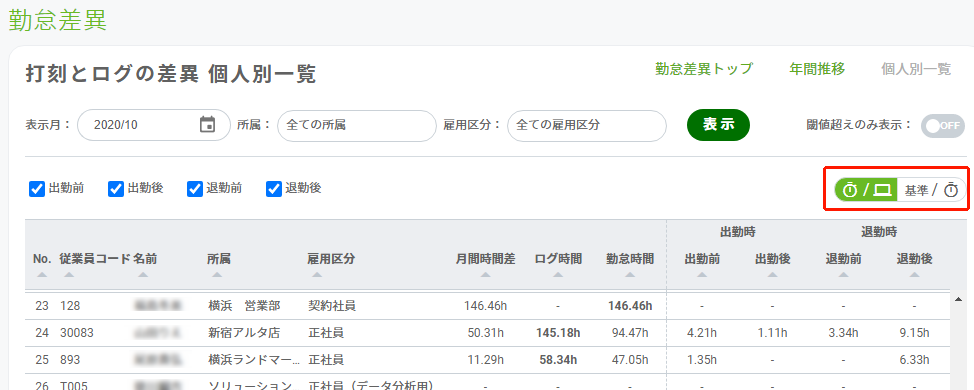Viewport: 974px width, 390px height.
Task: Click the 47.05h 勤怠時間 value
Action: tap(630, 360)
